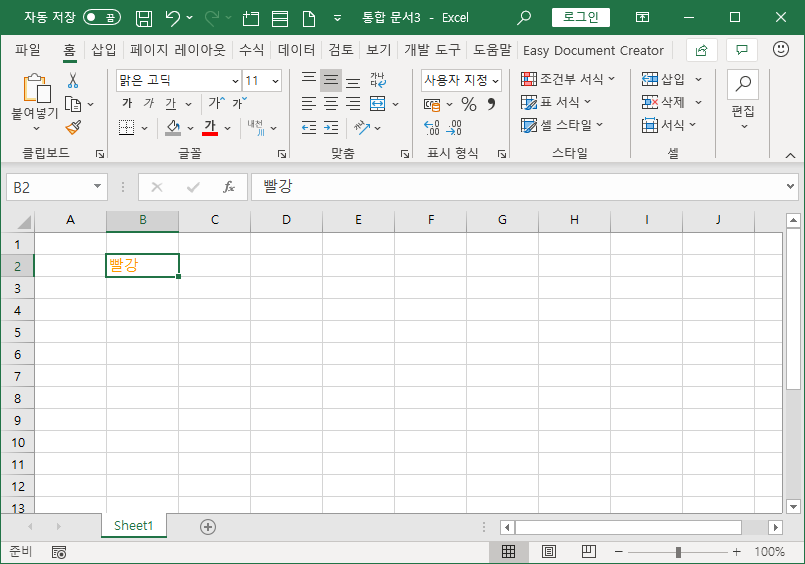Viewport: 805px width, 564px height.
Task: Switch to the 삽입 tab
Action: tap(104, 50)
